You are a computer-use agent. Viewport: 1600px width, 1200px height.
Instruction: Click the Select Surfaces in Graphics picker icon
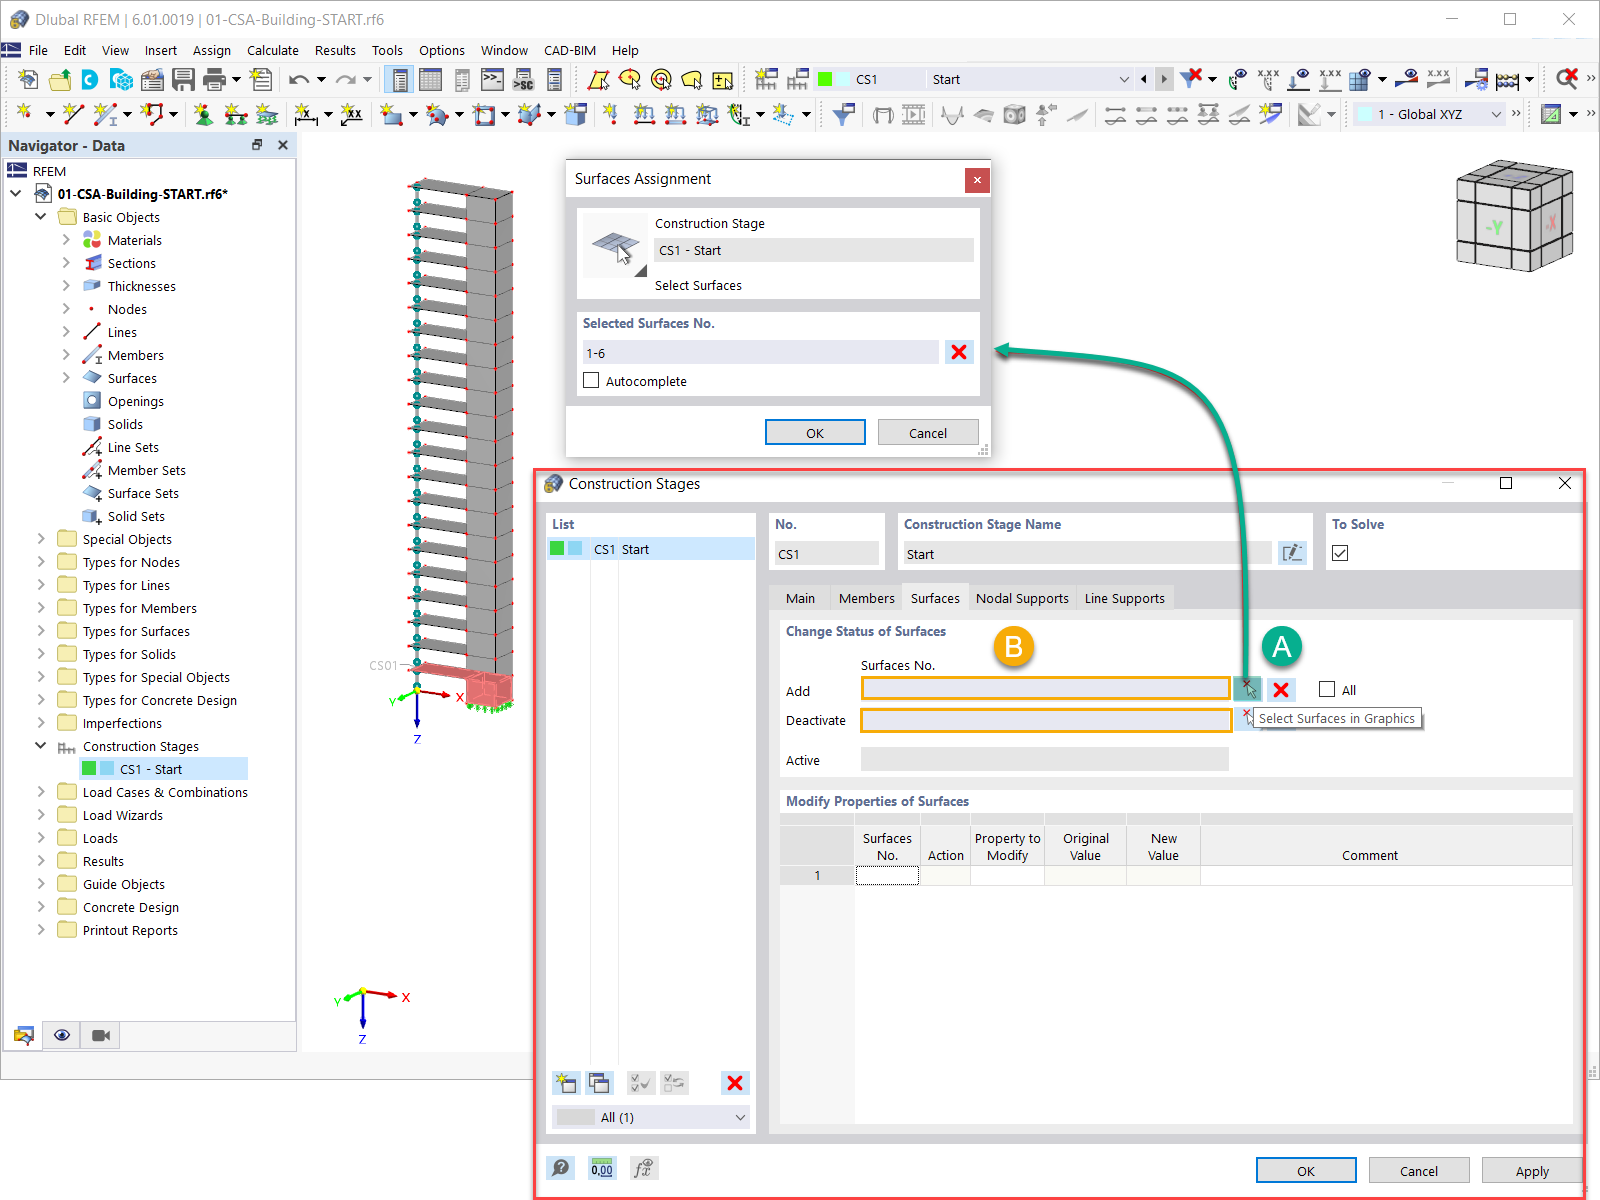coord(1247,689)
